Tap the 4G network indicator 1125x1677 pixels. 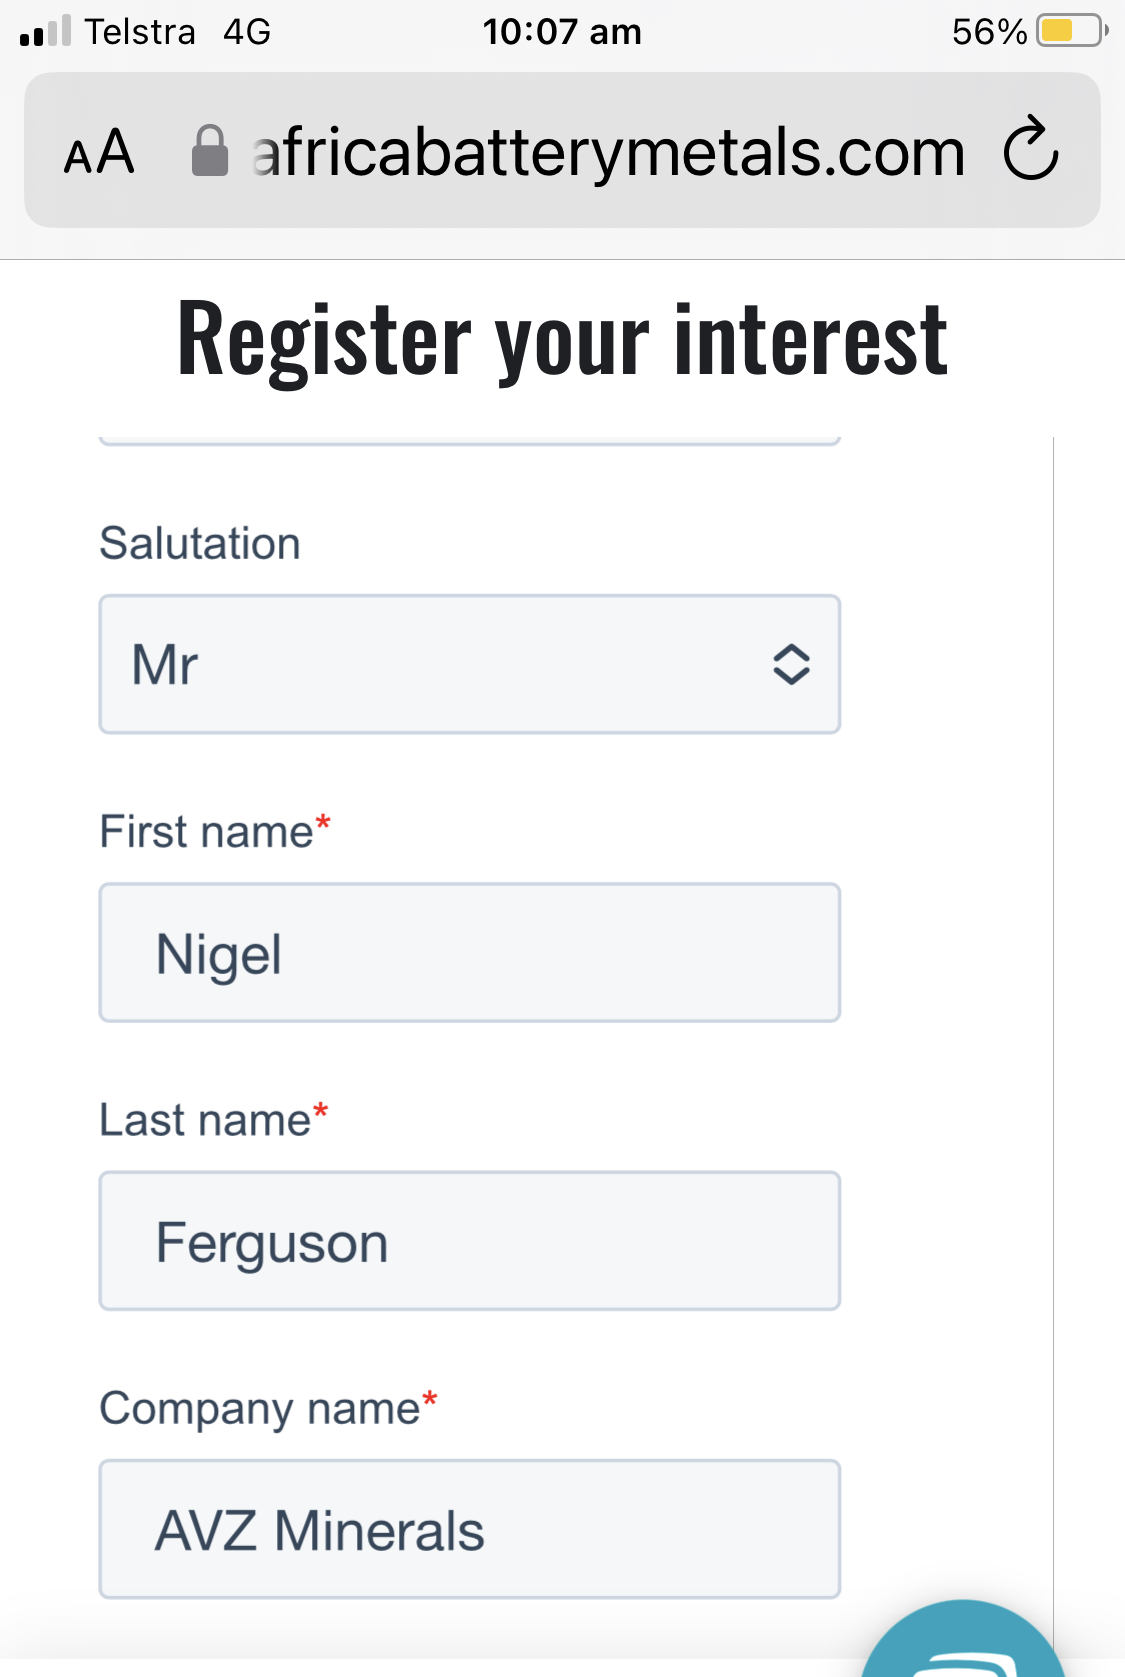247,32
